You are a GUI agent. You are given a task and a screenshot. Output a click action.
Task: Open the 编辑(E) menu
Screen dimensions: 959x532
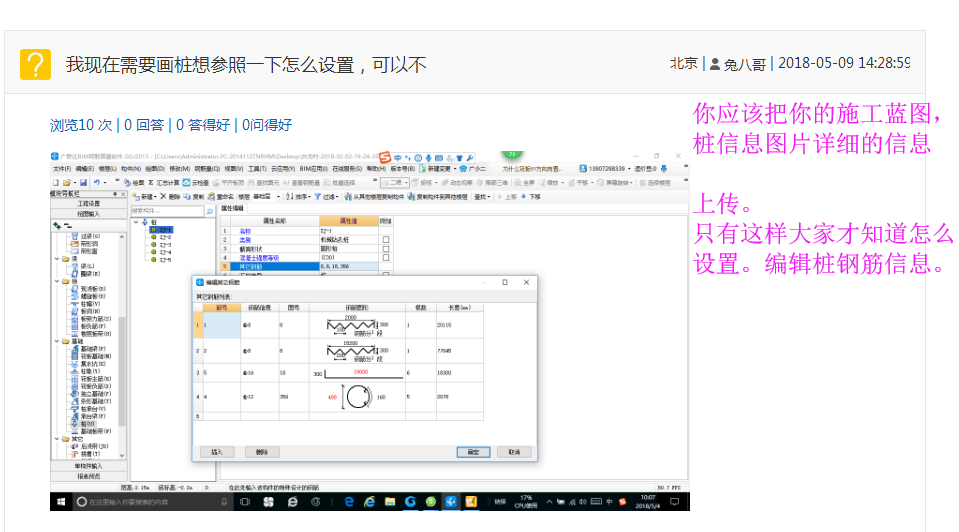pos(84,169)
